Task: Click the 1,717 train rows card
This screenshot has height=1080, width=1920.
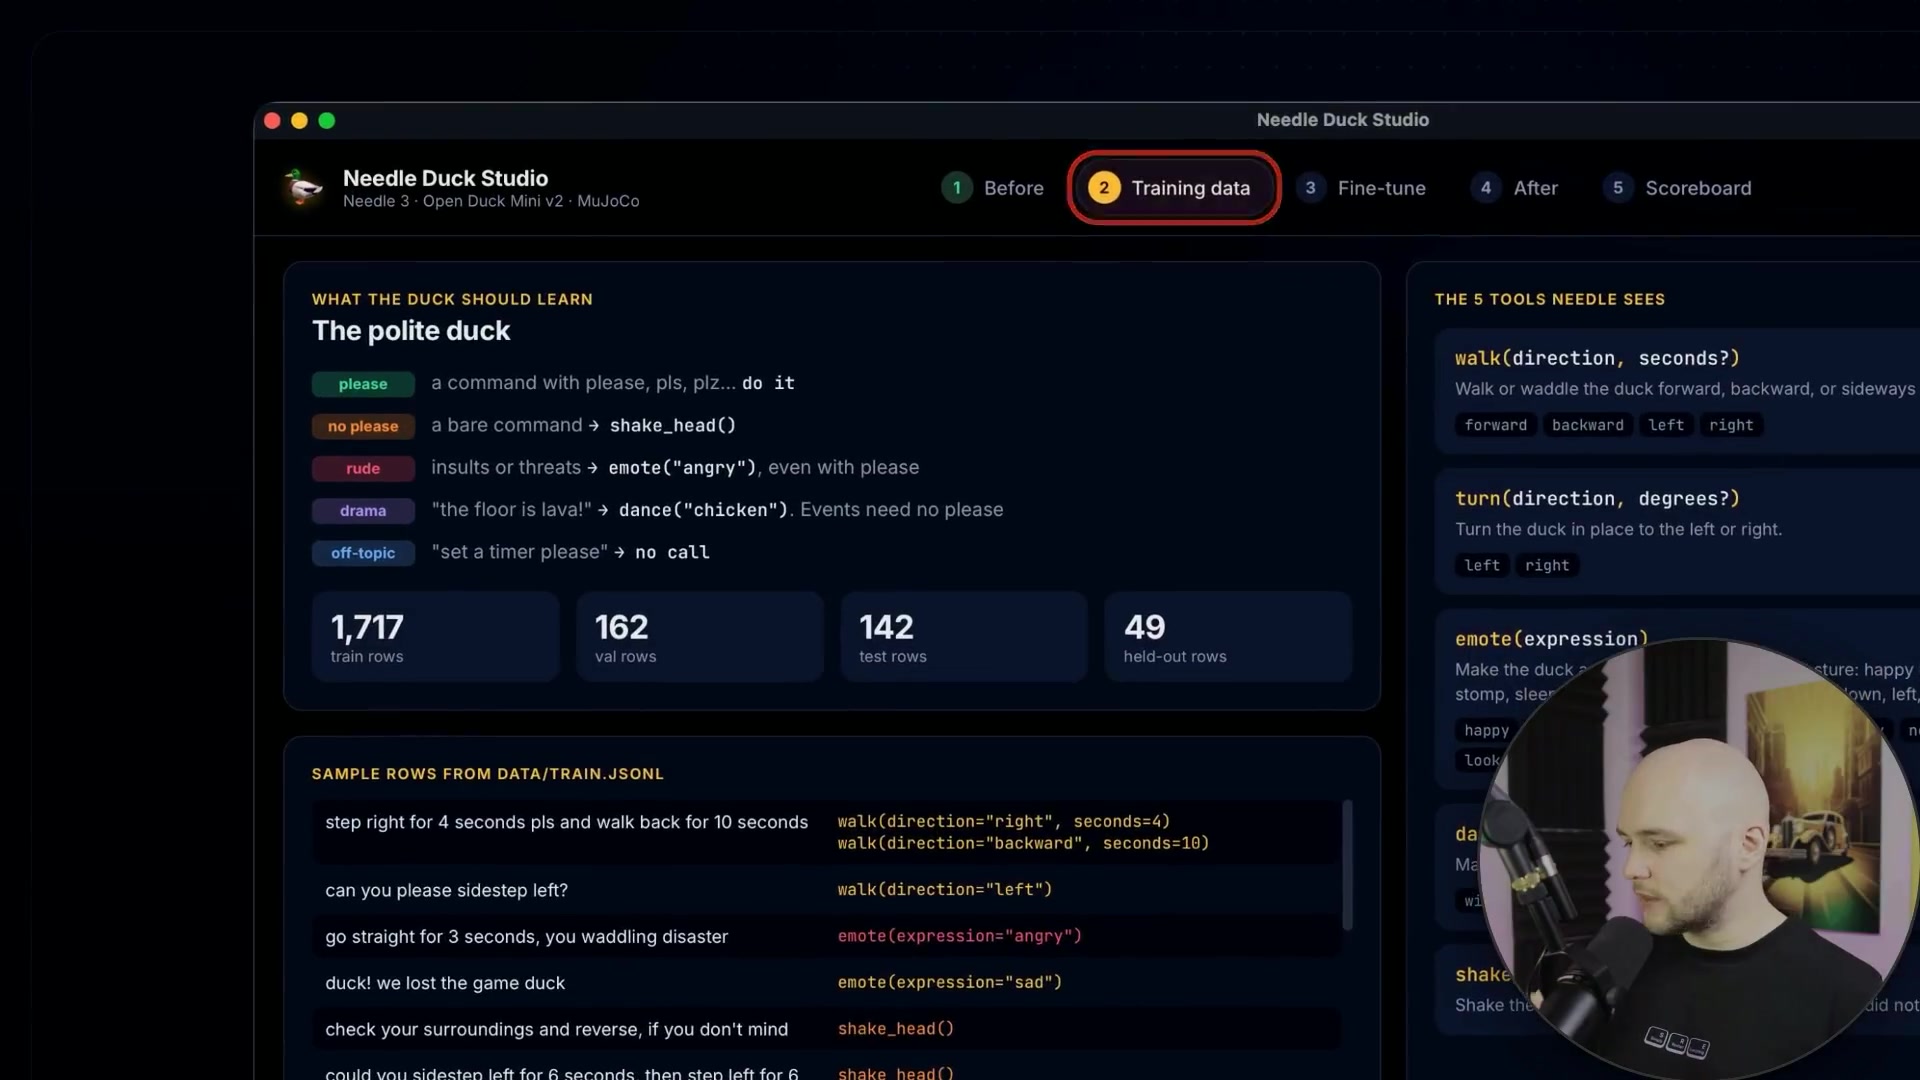Action: 435,637
